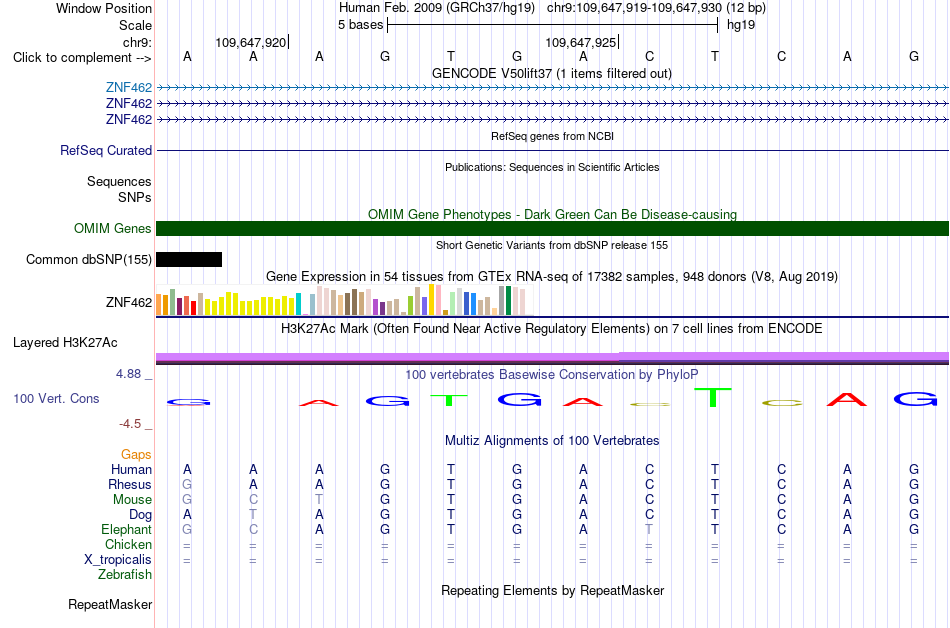The width and height of the screenshot is (950, 628).
Task: Select the 'Zebrafish' species row label
Action: (x=125, y=575)
